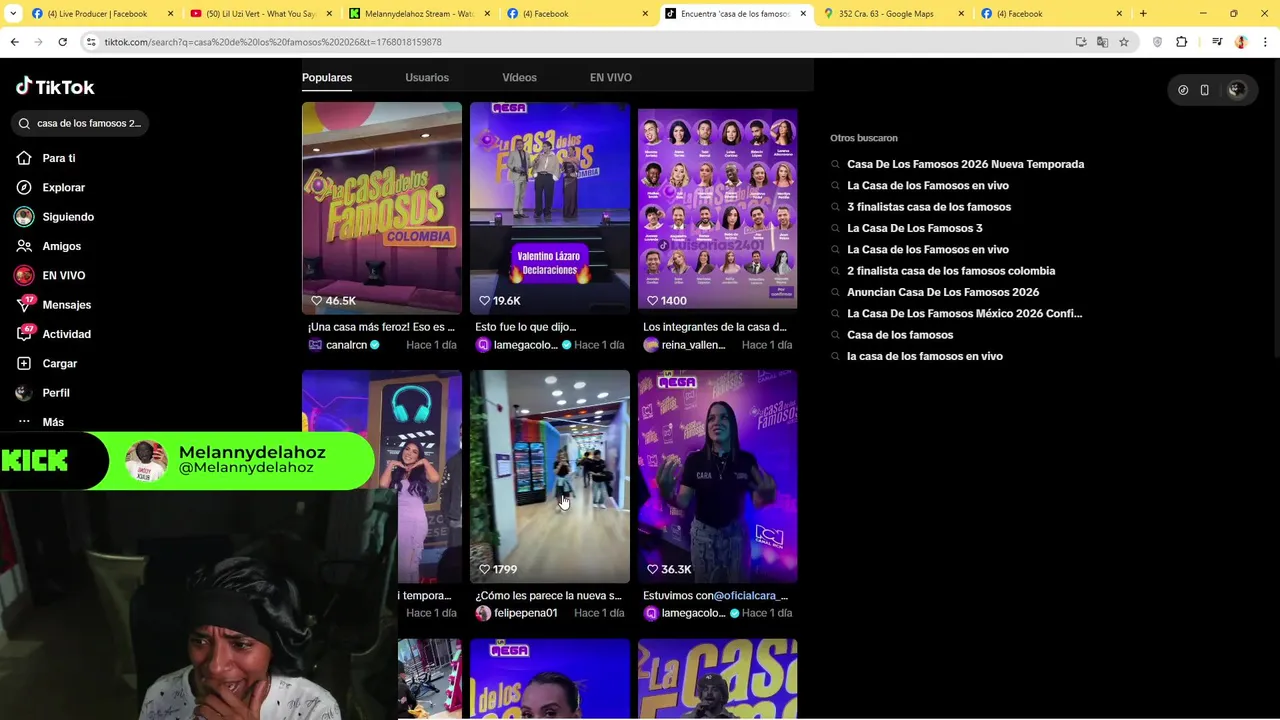Image resolution: width=1280 pixels, height=720 pixels.
Task: Open Explorar compass icon
Action: tap(24, 187)
